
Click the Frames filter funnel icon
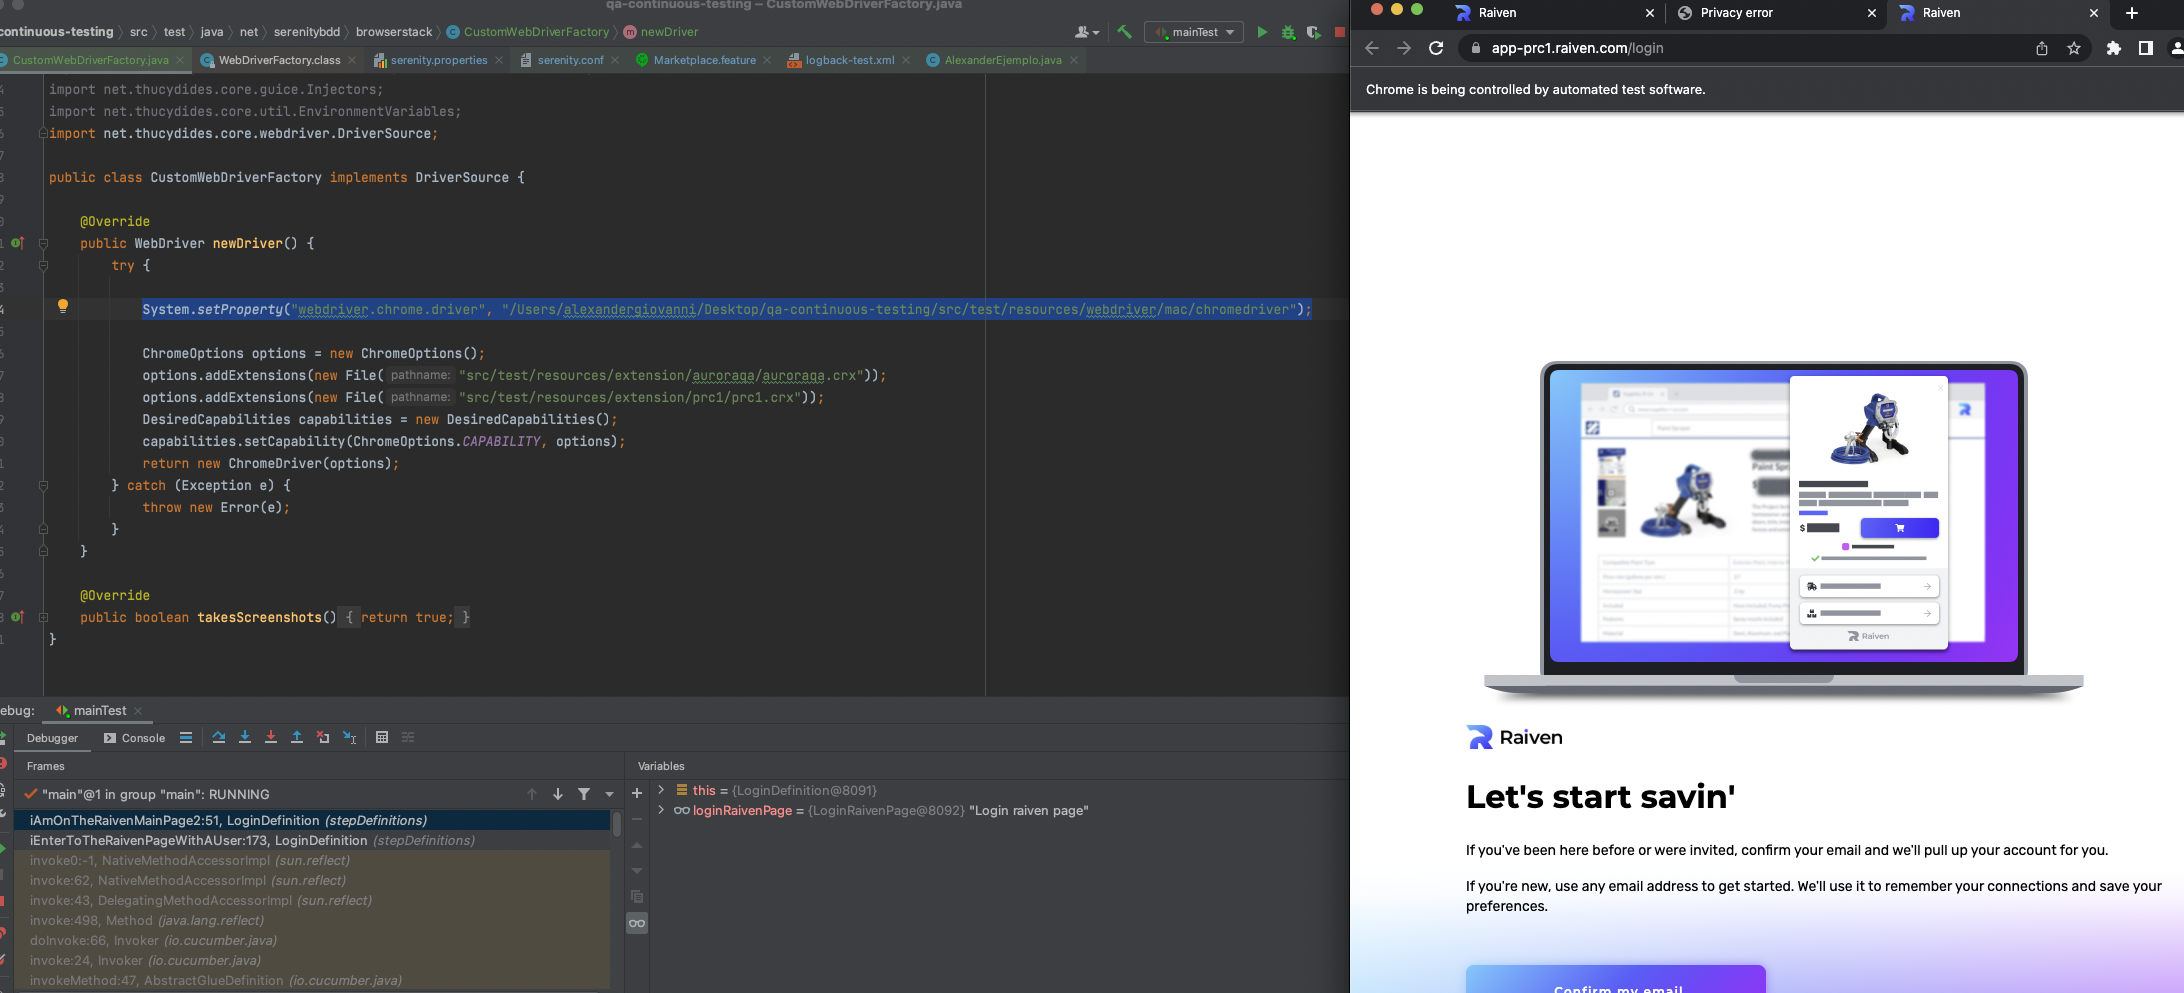coord(584,794)
